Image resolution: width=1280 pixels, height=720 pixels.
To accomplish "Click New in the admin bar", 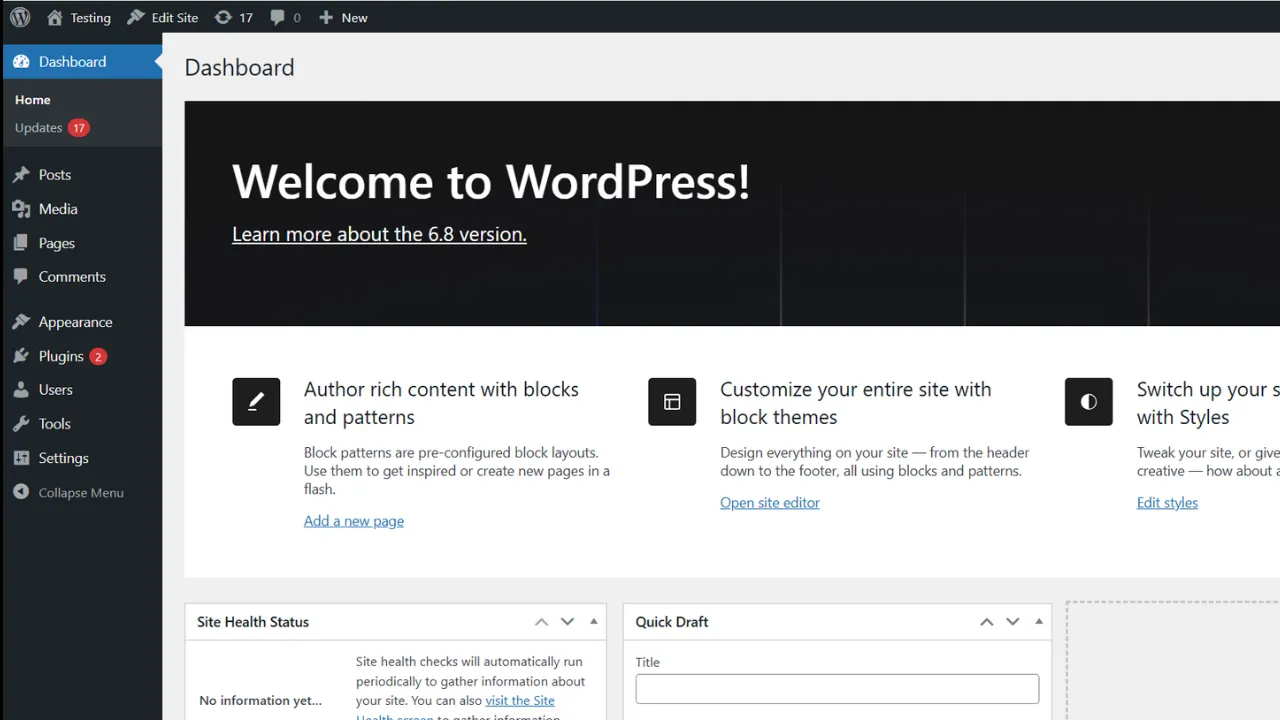I will (355, 18).
